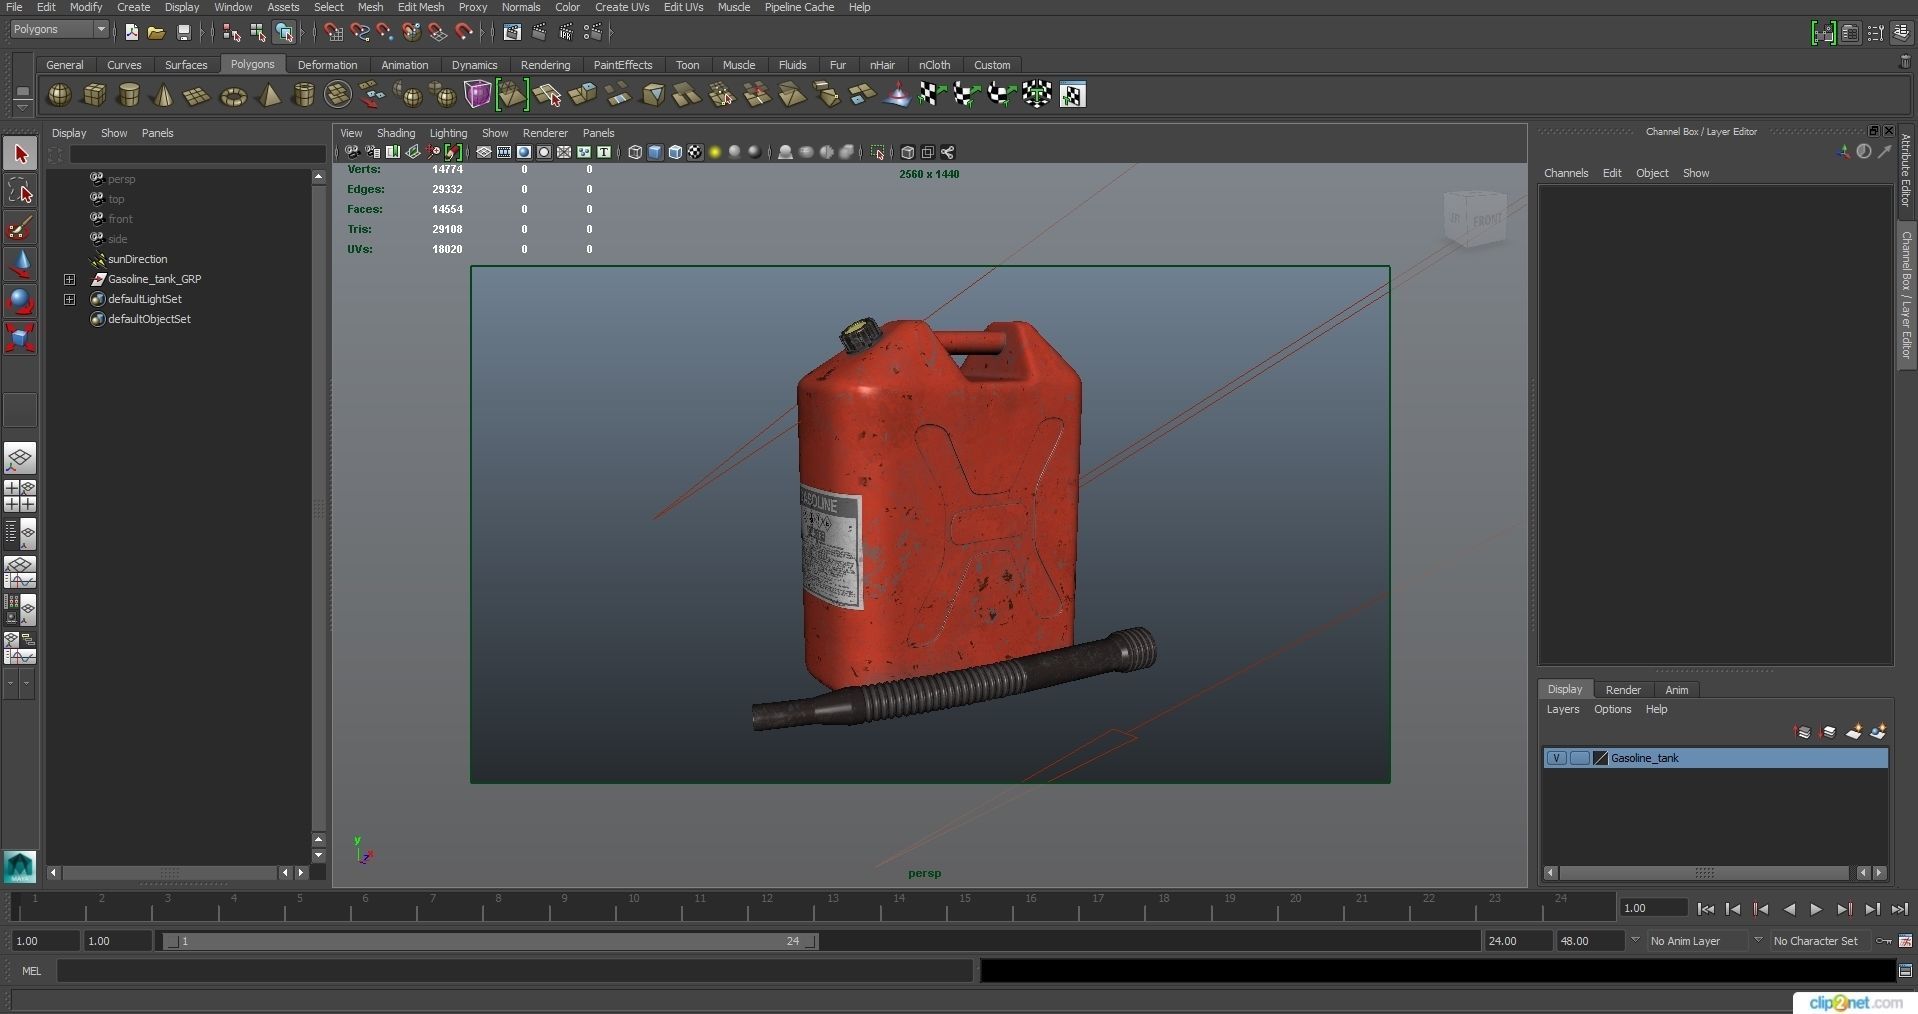
Task: Click the layer editor horizontal scrollbar
Action: [x=1704, y=873]
